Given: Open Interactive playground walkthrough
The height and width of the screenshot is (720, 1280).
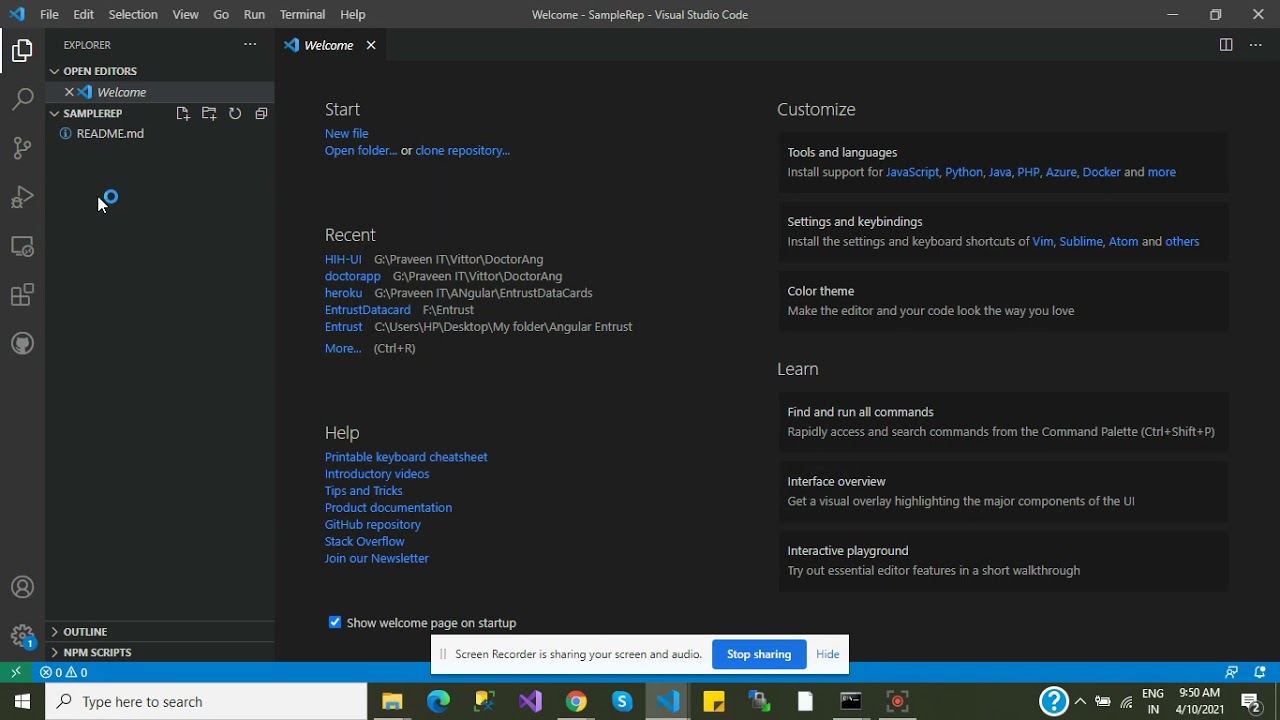Looking at the screenshot, I should click(1003, 561).
